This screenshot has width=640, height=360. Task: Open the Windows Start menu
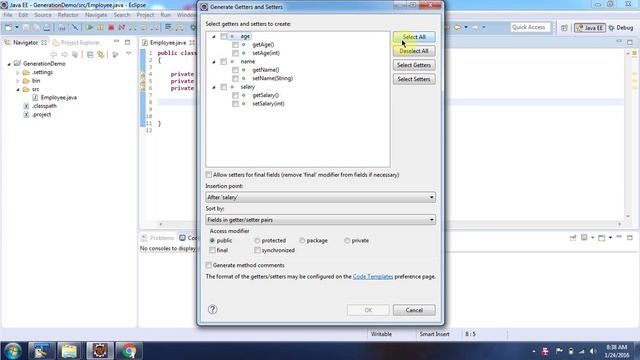point(13,351)
